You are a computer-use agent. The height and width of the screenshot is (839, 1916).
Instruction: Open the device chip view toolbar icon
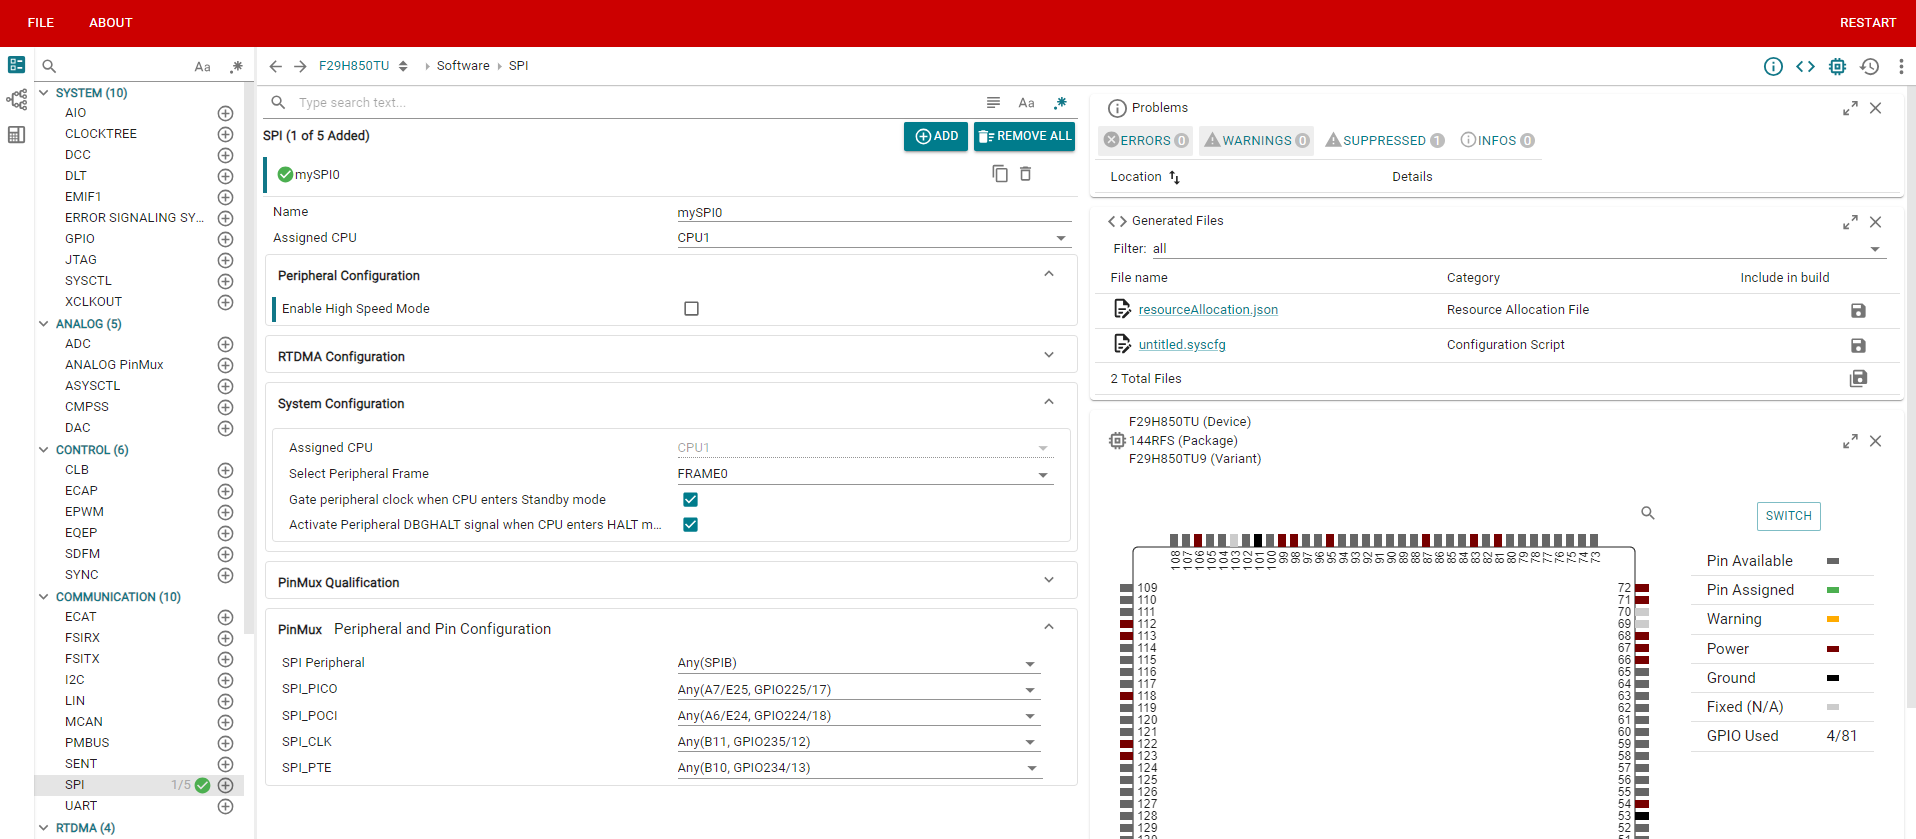[x=1837, y=66]
